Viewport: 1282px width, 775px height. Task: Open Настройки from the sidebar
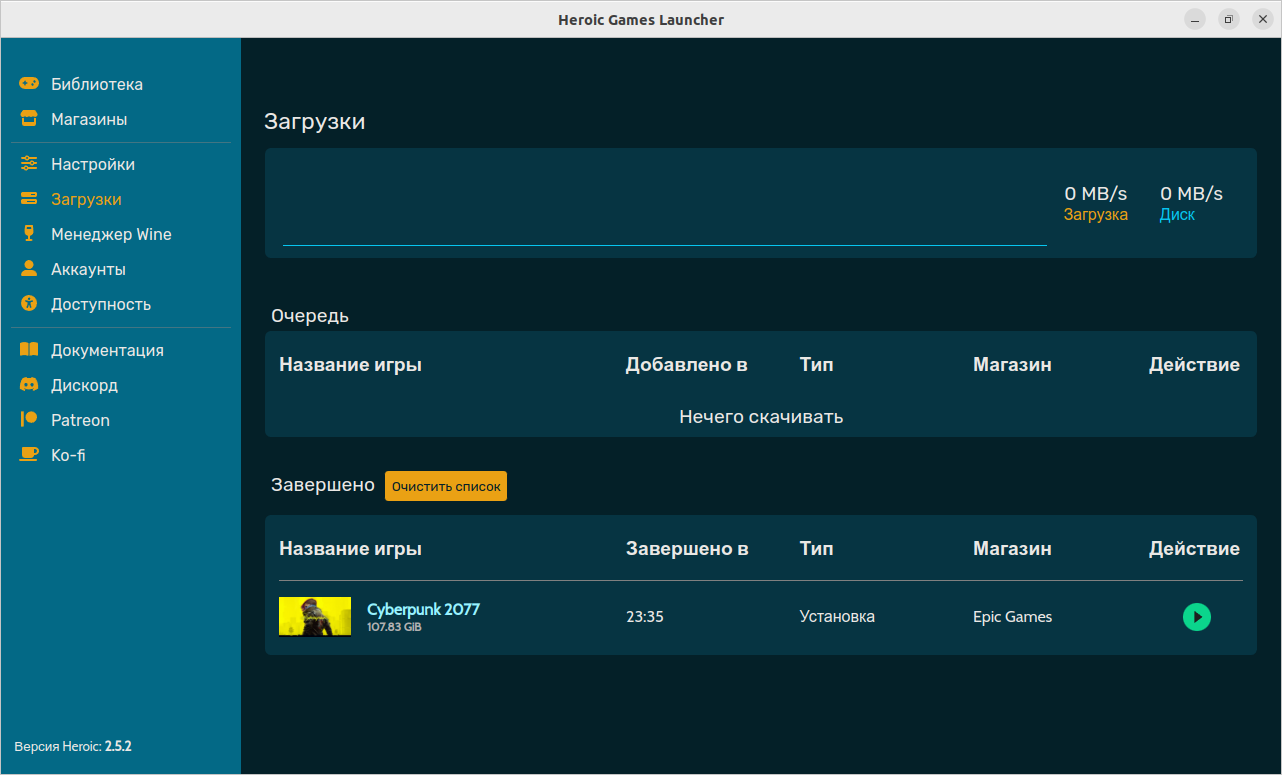pos(93,164)
